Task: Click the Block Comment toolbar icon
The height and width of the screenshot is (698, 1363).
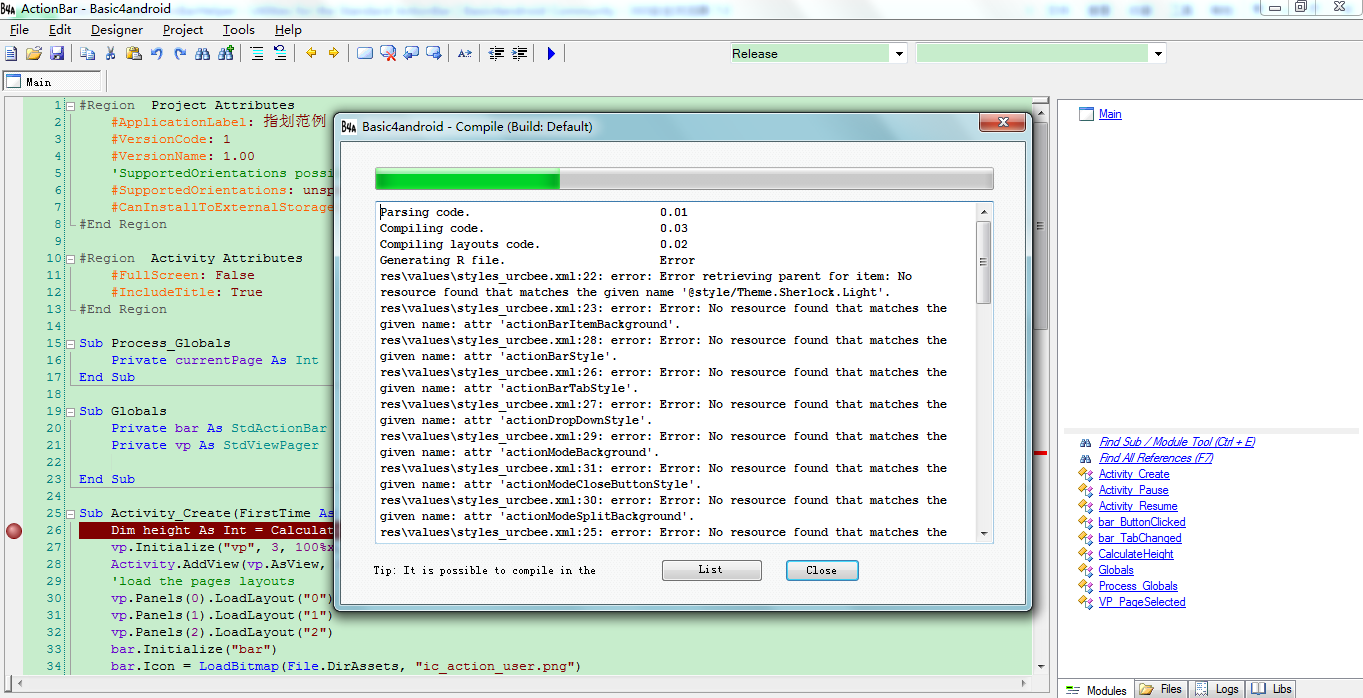Action: [257, 53]
